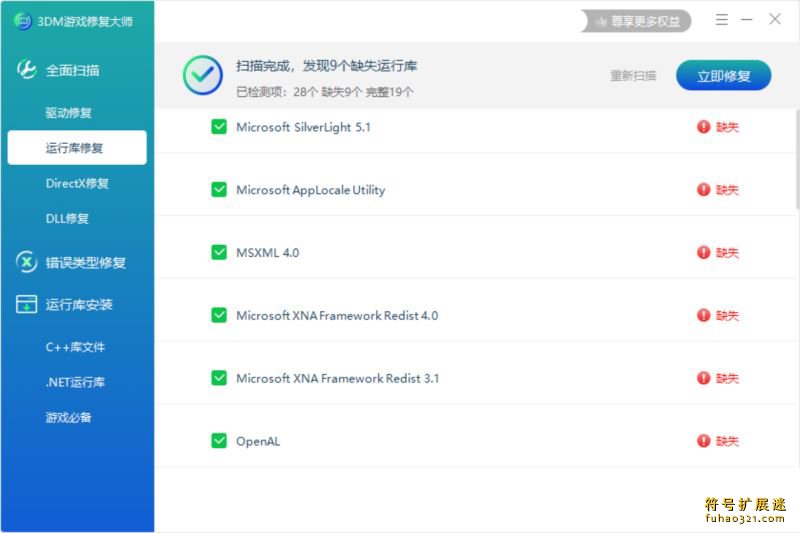Click the red alert icon for XNA Redist 3.1
Screen dimensions: 800x533
[x=704, y=378]
